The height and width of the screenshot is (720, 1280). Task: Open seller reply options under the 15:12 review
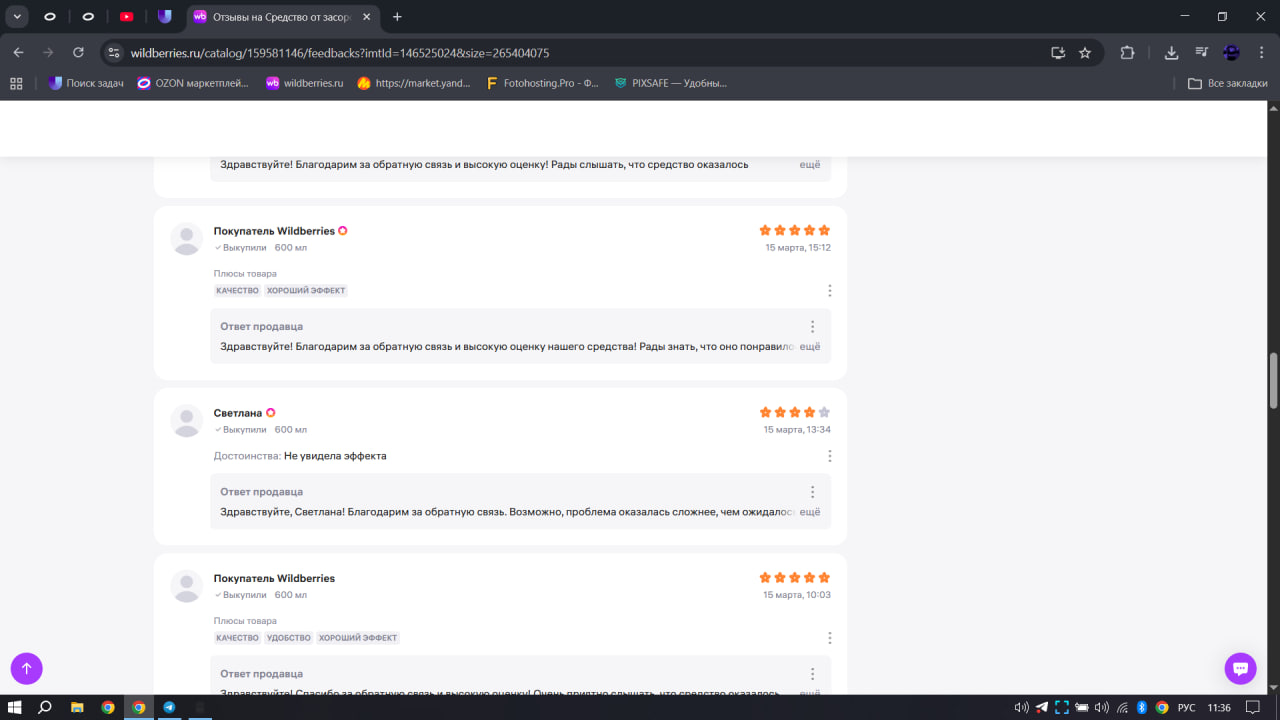coord(812,326)
